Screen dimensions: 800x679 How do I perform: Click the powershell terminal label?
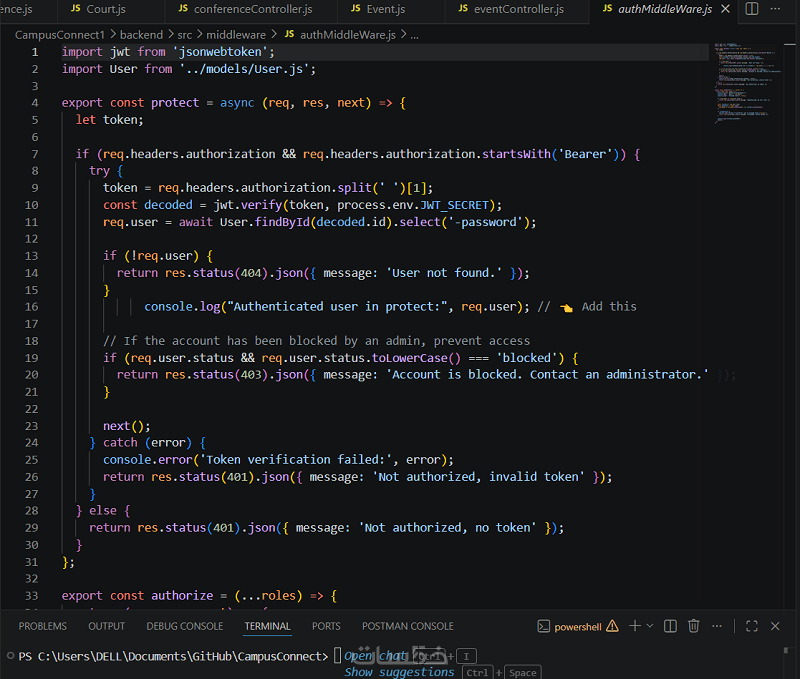click(x=578, y=626)
